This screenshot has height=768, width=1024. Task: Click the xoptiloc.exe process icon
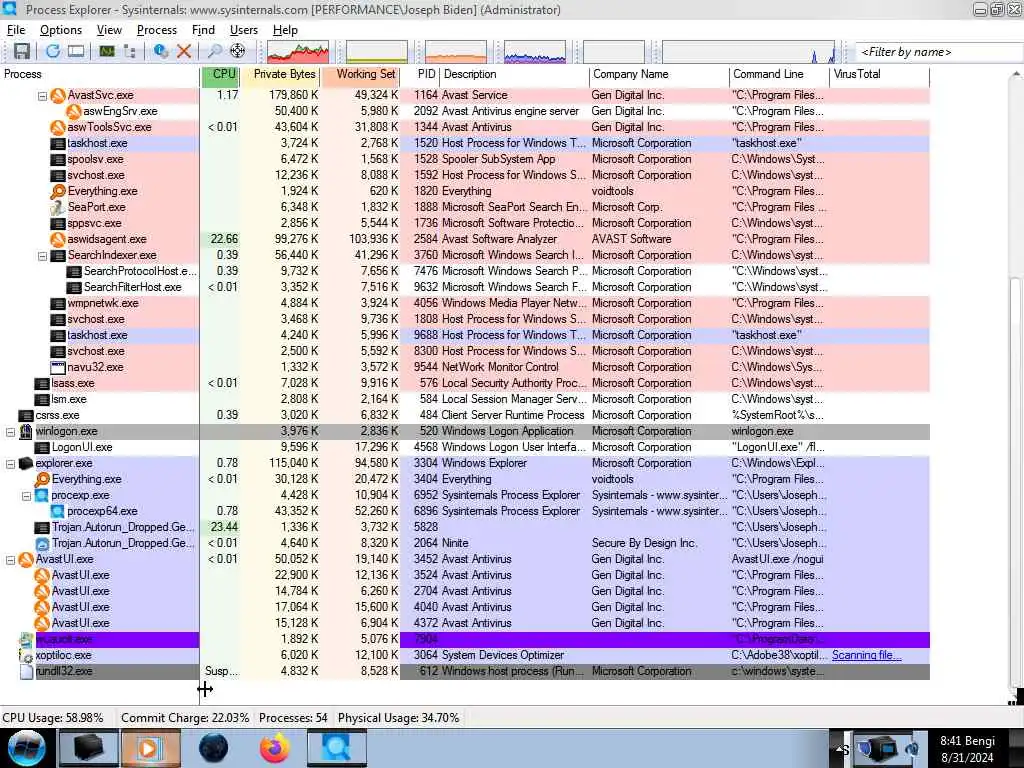coord(26,655)
